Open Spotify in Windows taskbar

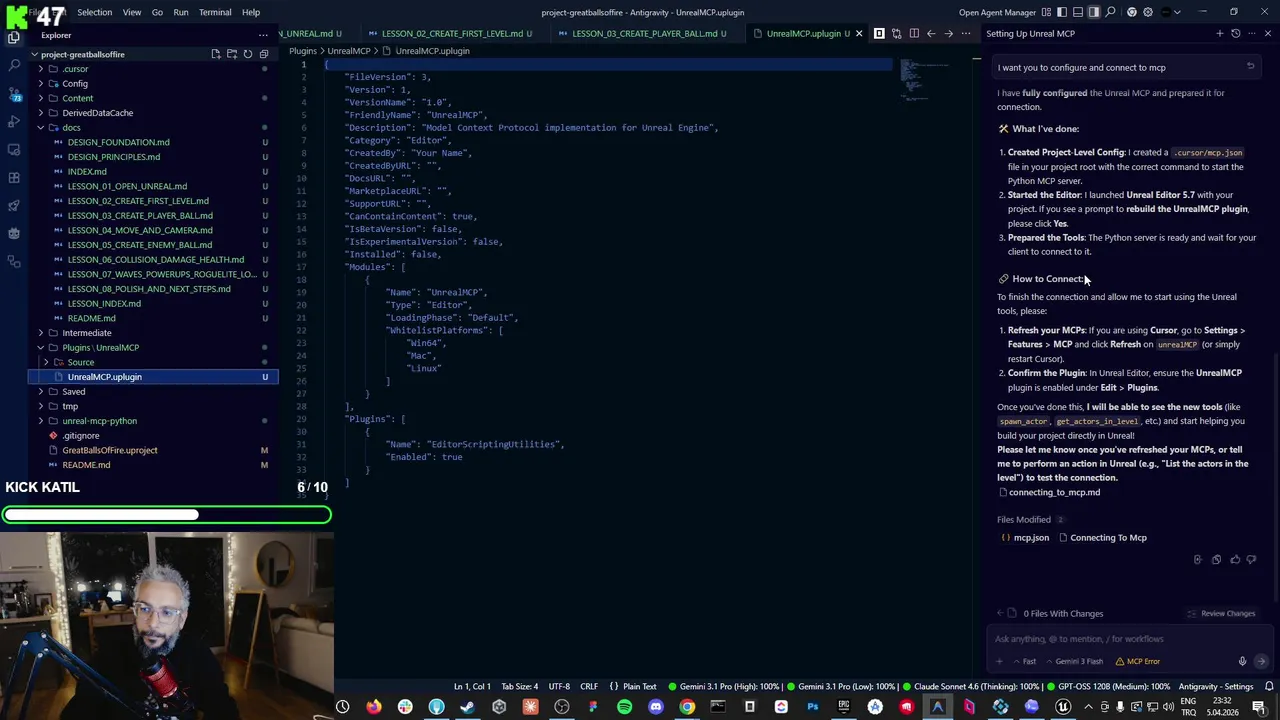pos(624,707)
